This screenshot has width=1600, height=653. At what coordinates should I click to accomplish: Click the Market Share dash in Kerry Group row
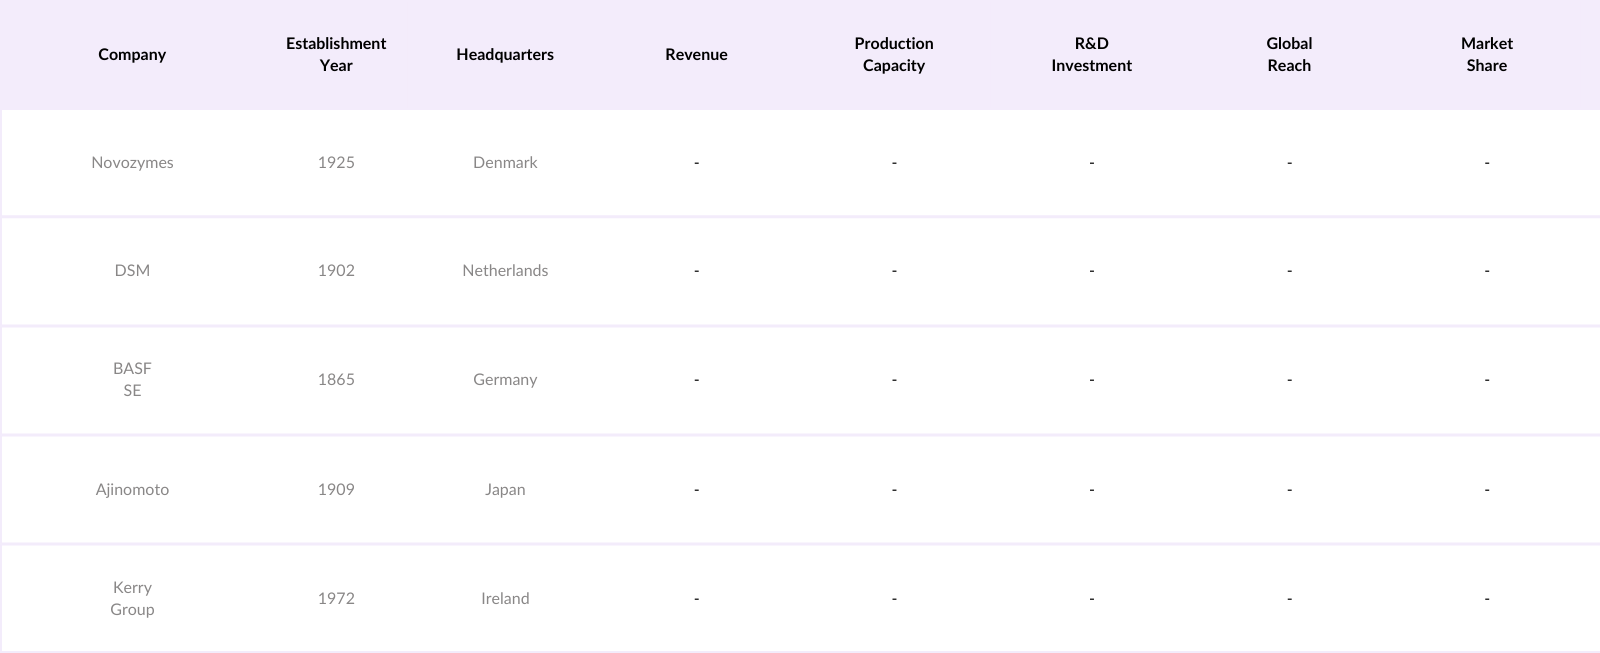[x=1487, y=598]
